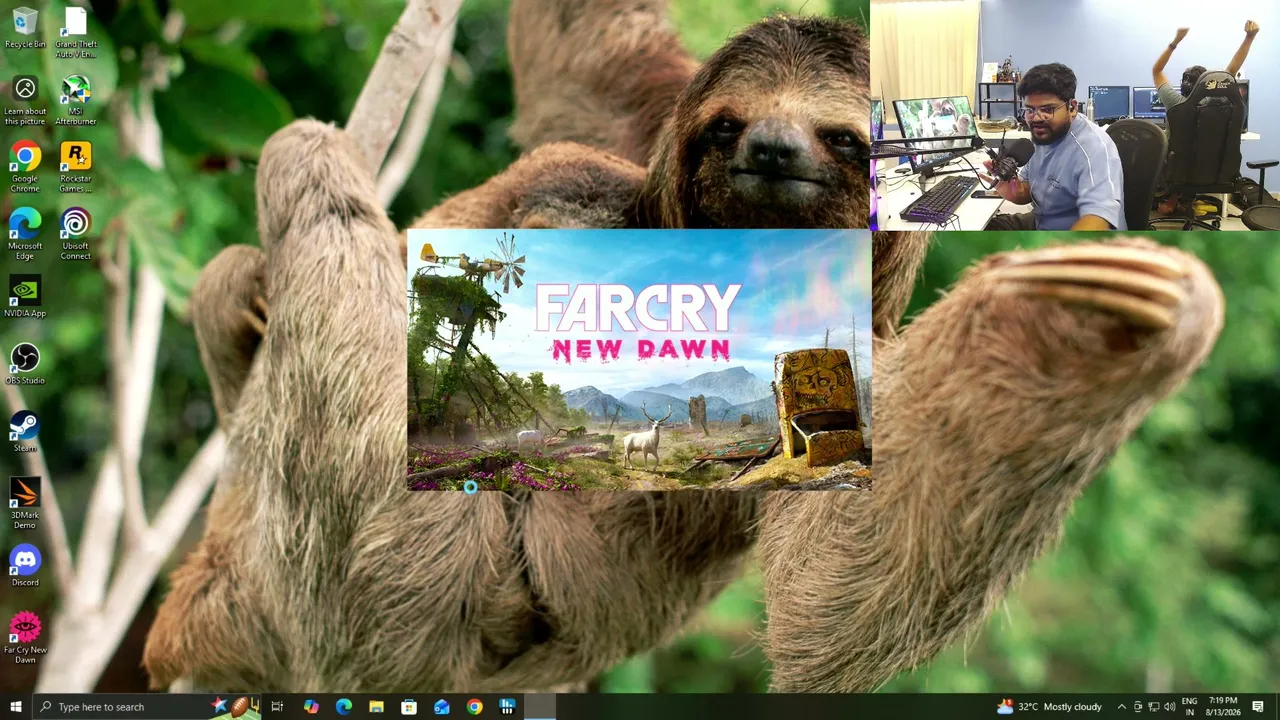Image resolution: width=1280 pixels, height=720 pixels.
Task: Show hidden system tray icons
Action: pos(1121,707)
